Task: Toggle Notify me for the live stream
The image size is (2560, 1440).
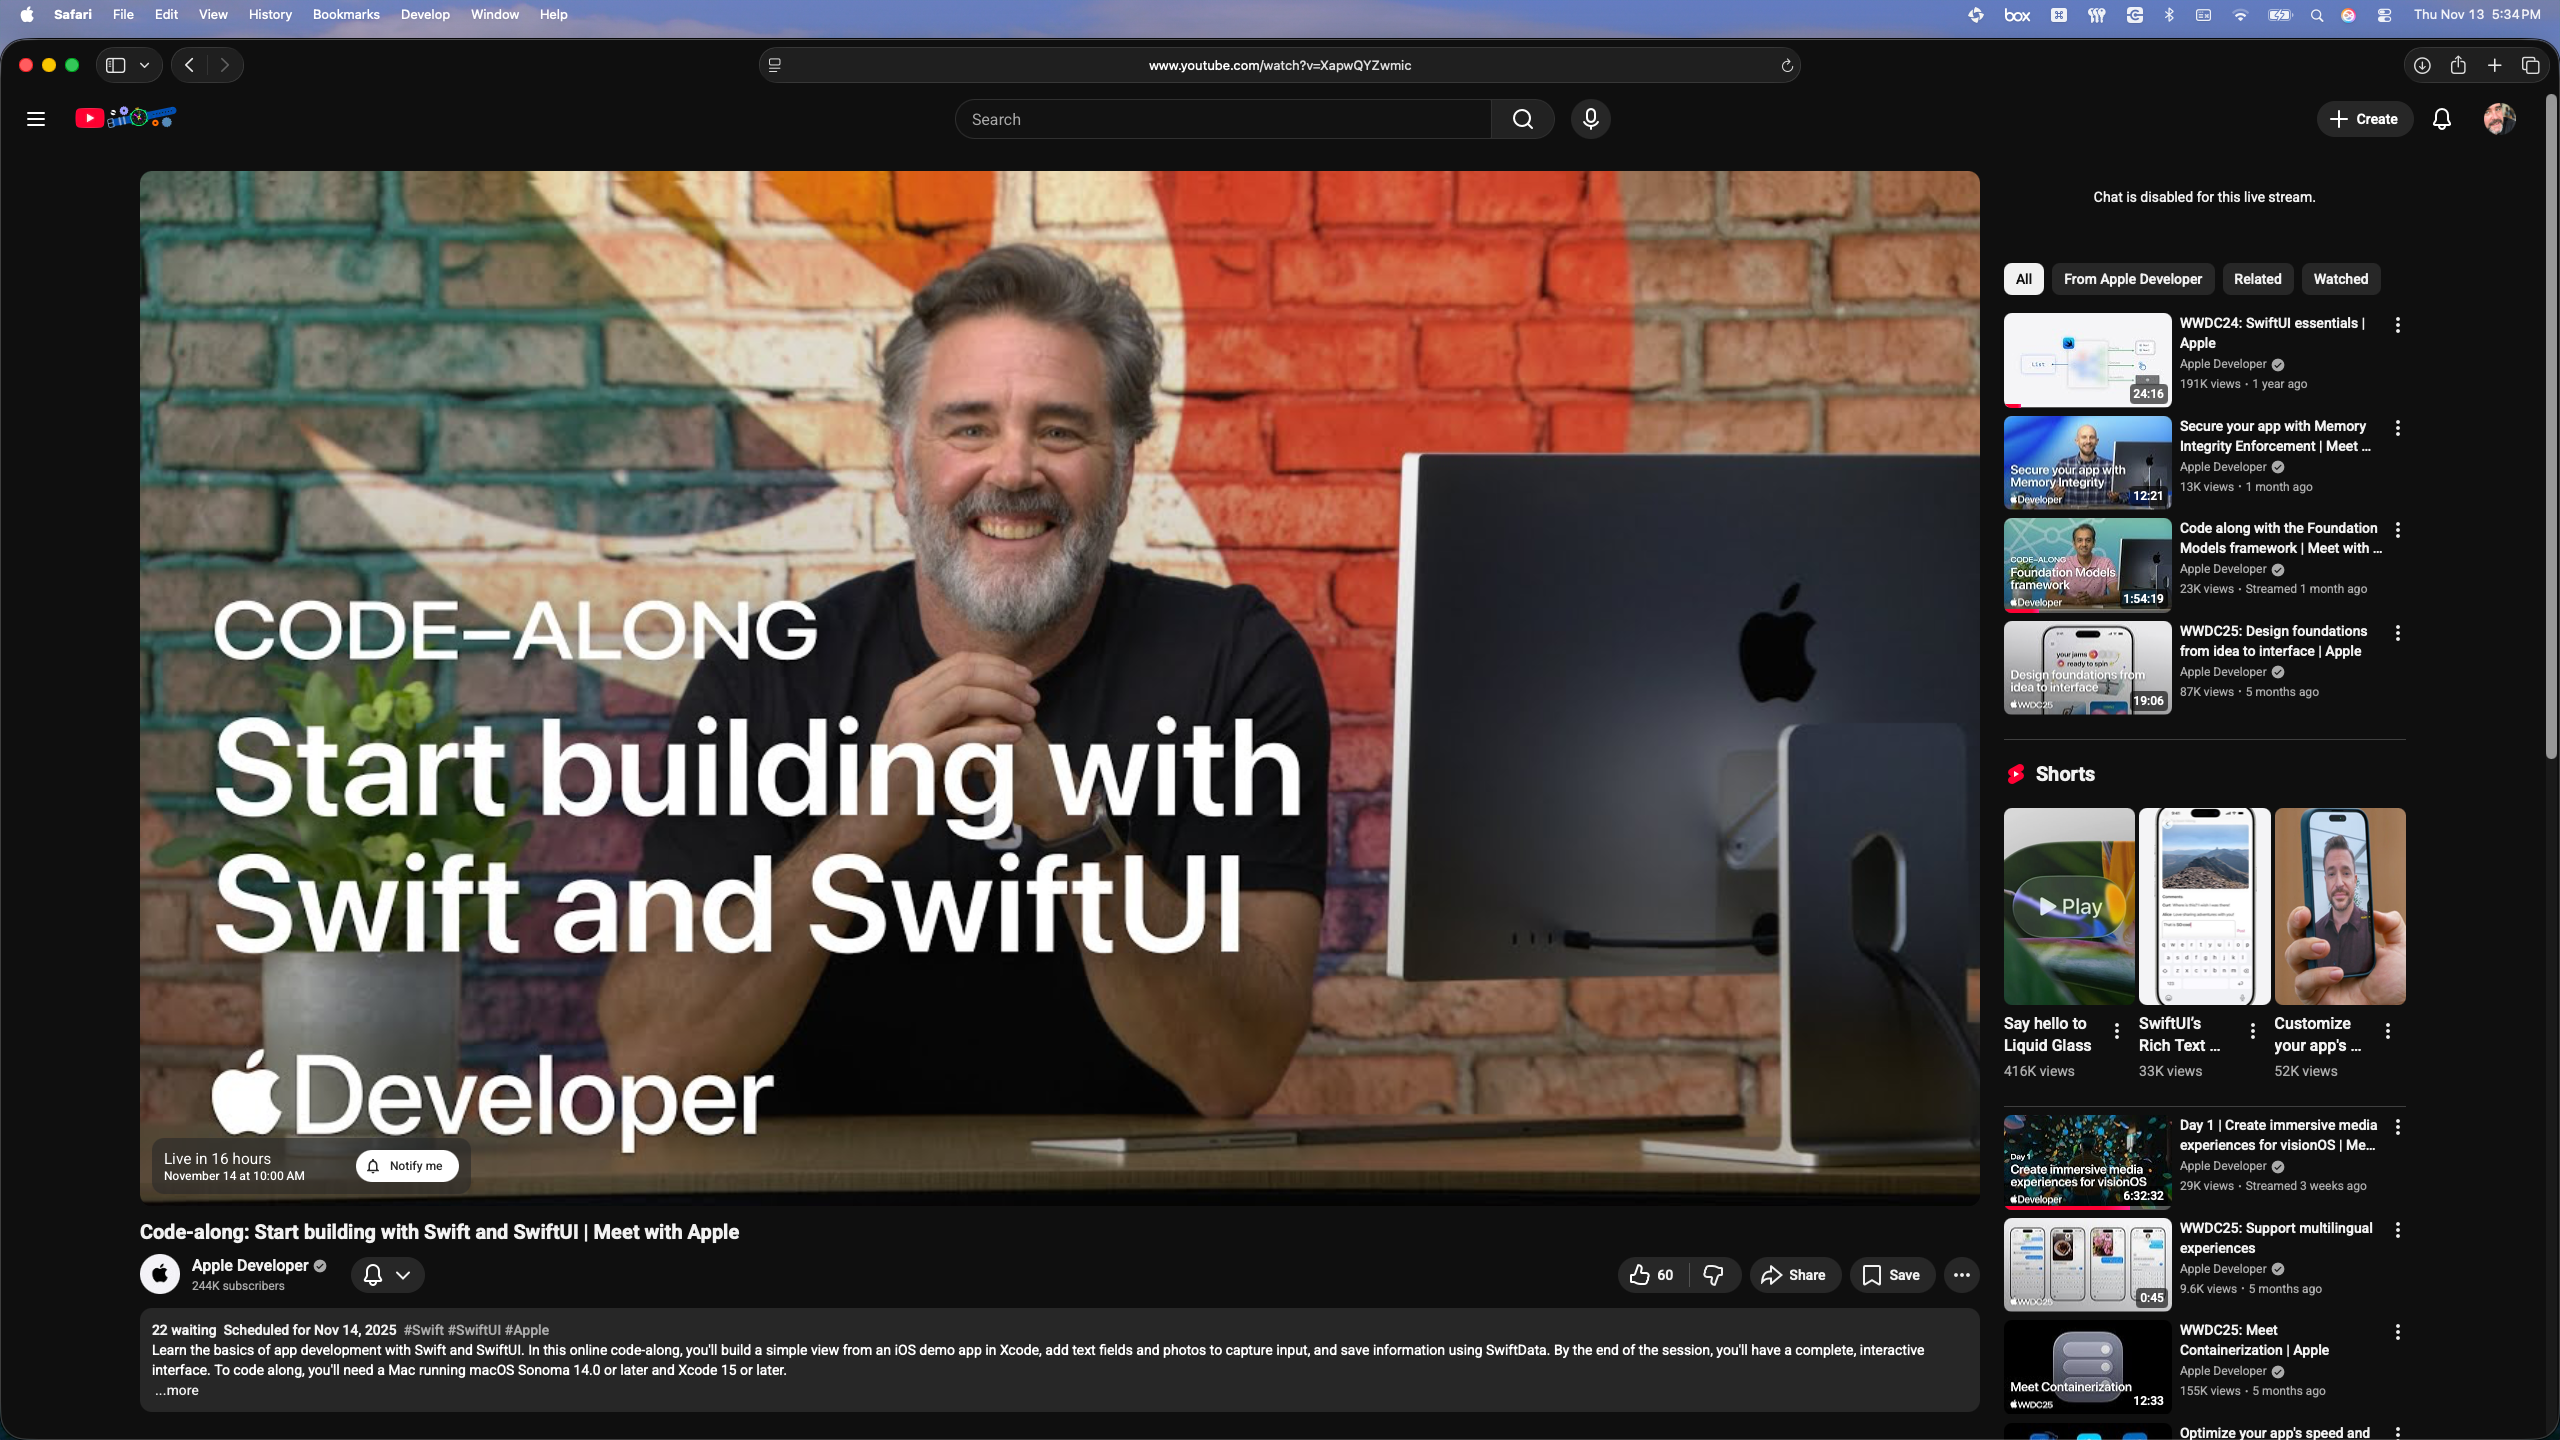Action: [407, 1166]
